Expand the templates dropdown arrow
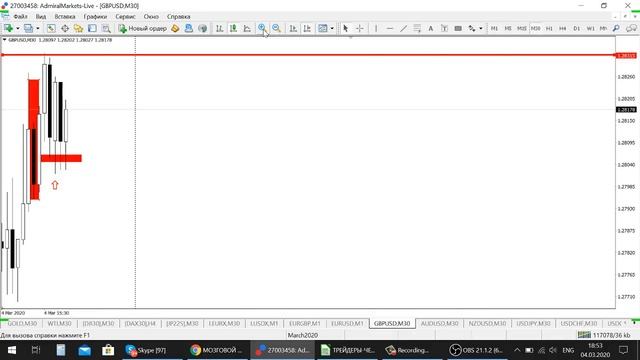This screenshot has width=640, height=360. click(x=332, y=28)
